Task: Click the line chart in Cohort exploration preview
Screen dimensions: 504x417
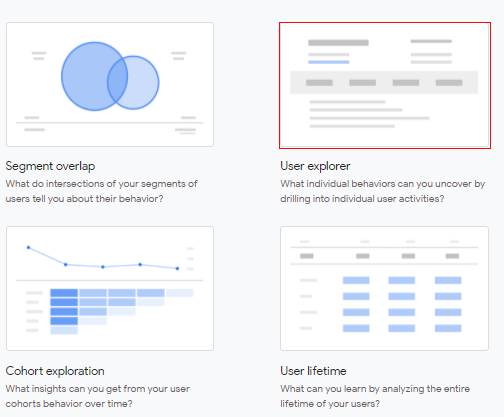Action: click(103, 258)
